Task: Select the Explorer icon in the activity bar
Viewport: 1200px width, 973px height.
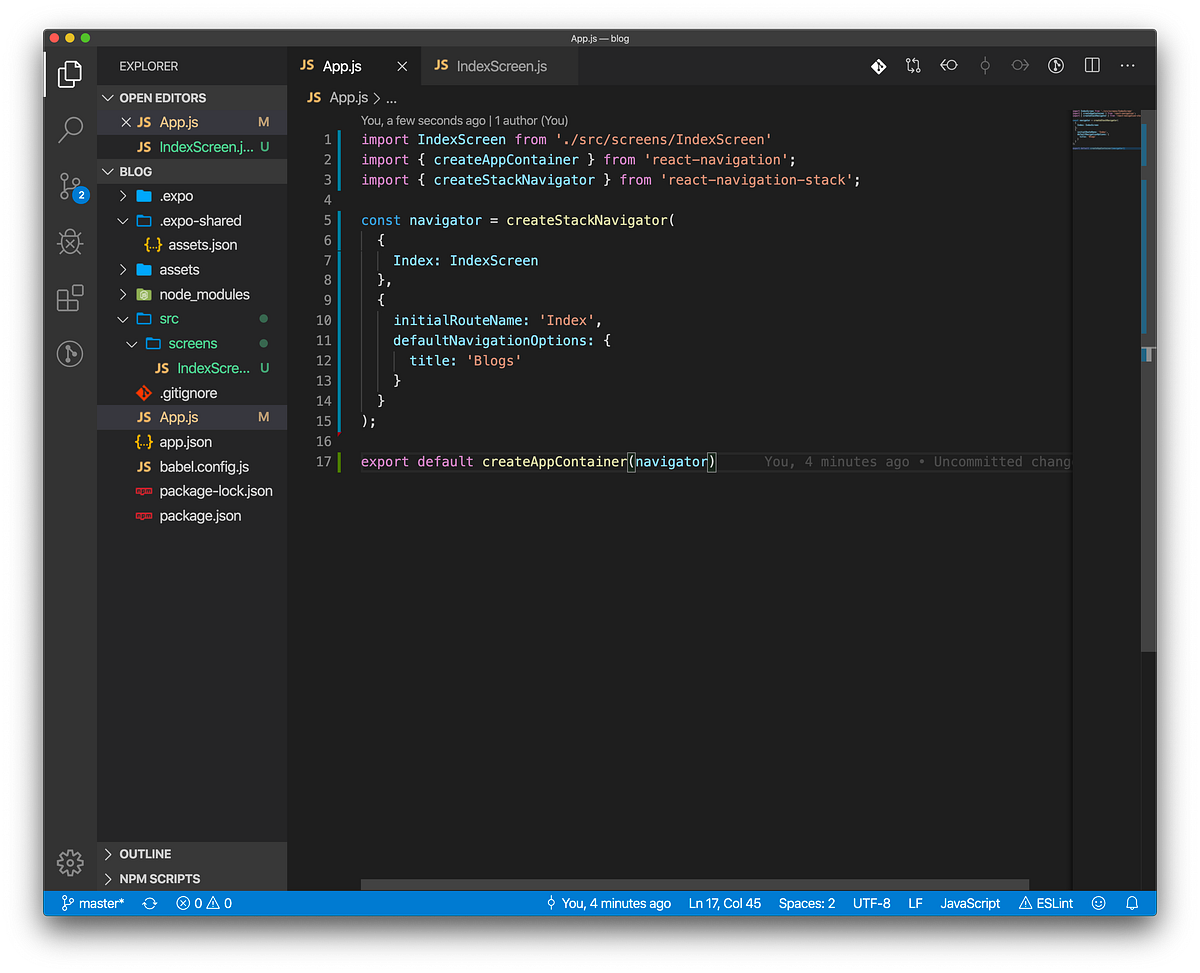Action: (69, 73)
